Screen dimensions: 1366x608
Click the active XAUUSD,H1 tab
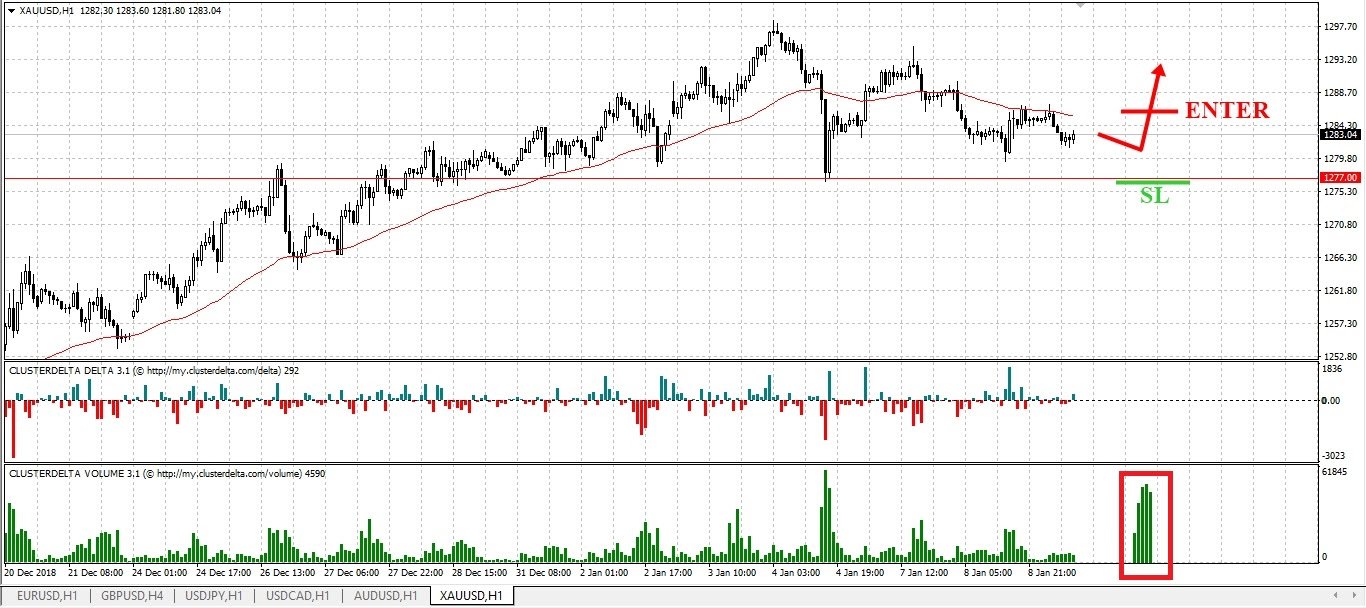click(x=469, y=596)
